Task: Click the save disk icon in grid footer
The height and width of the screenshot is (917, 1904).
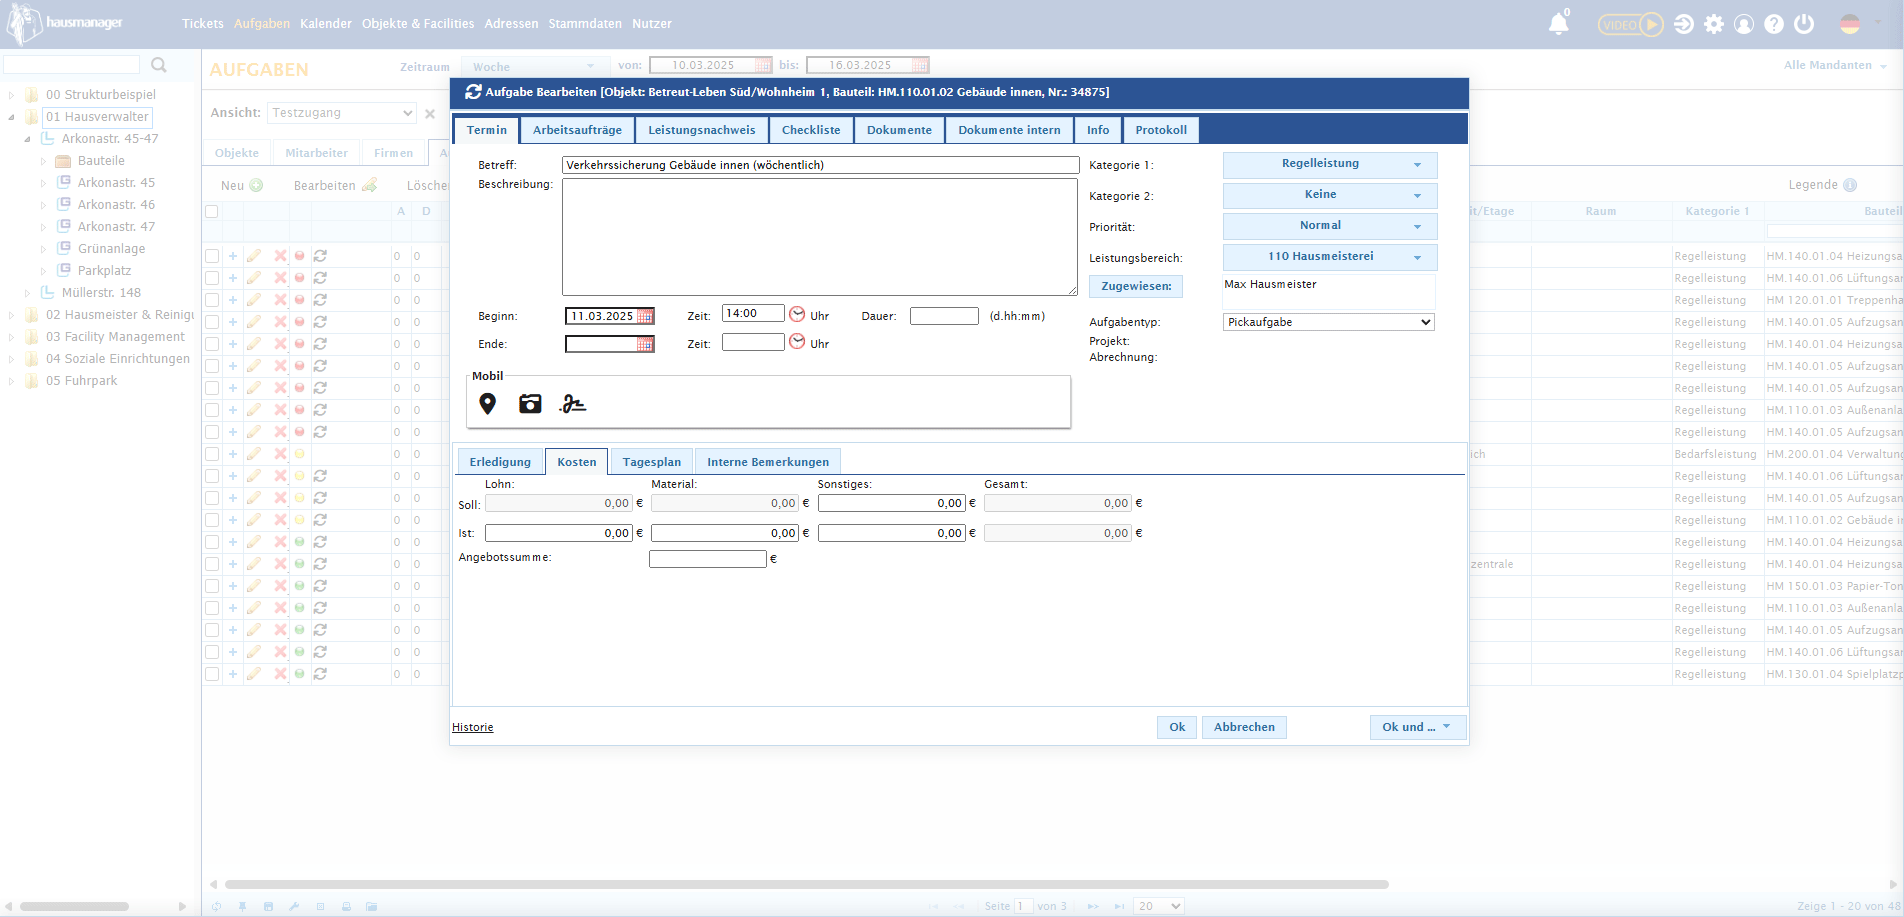Action: 268,906
